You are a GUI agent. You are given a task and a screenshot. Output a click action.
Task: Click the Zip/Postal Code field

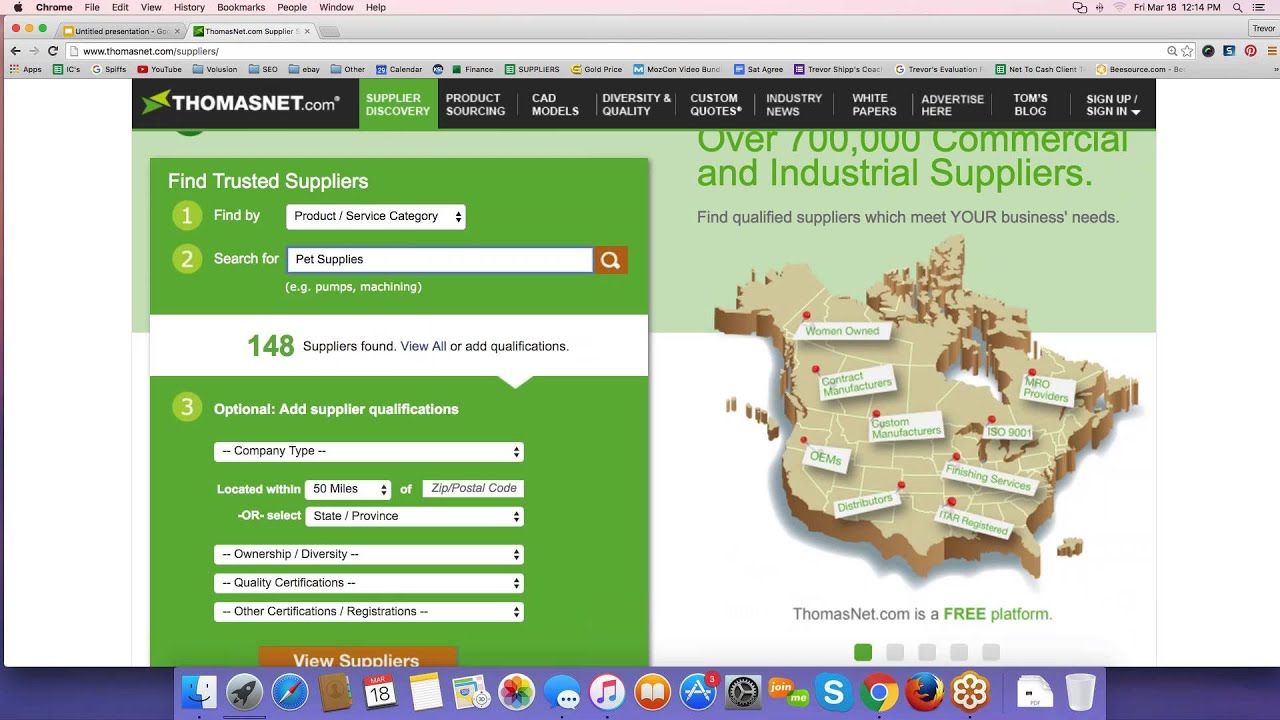473,489
